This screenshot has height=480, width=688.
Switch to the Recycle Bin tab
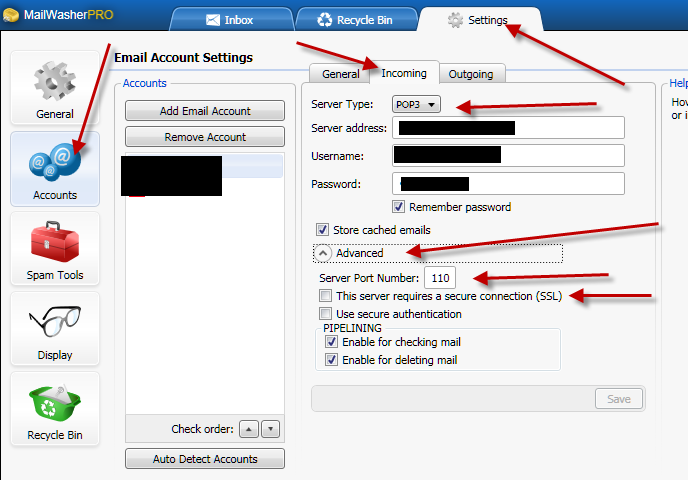click(x=356, y=20)
